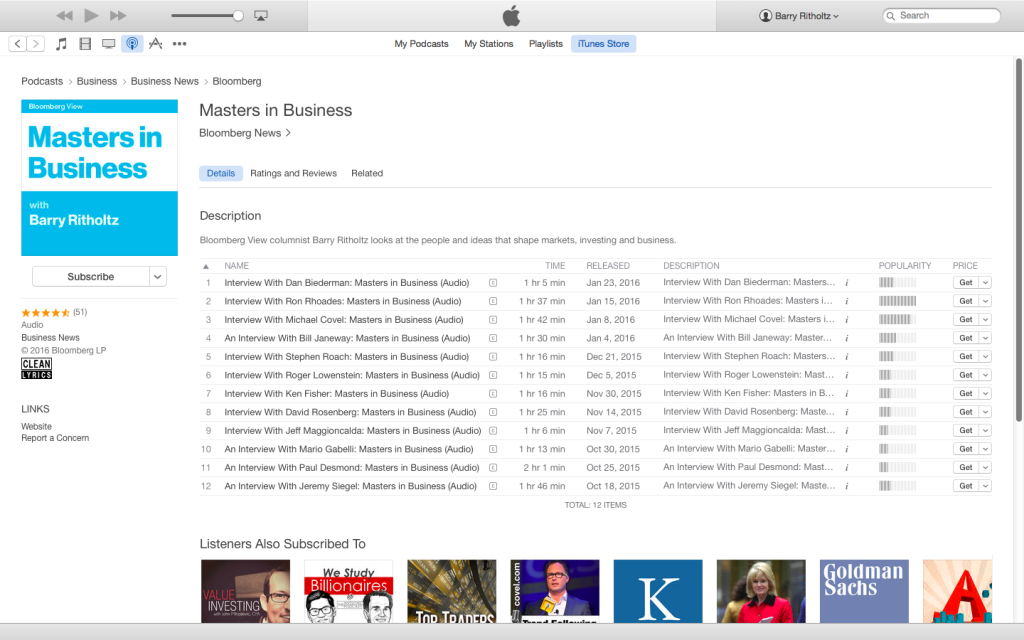The height and width of the screenshot is (640, 1024).
Task: Expand the Subscribe dropdown arrow
Action: point(157,277)
